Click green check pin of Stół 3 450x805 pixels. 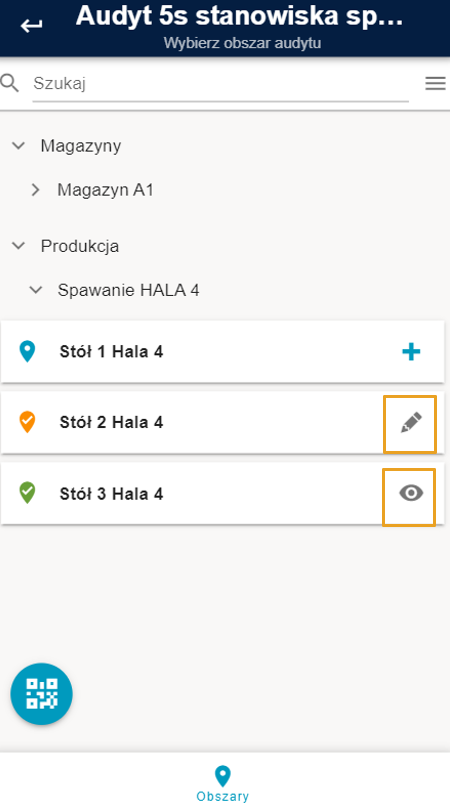27,493
